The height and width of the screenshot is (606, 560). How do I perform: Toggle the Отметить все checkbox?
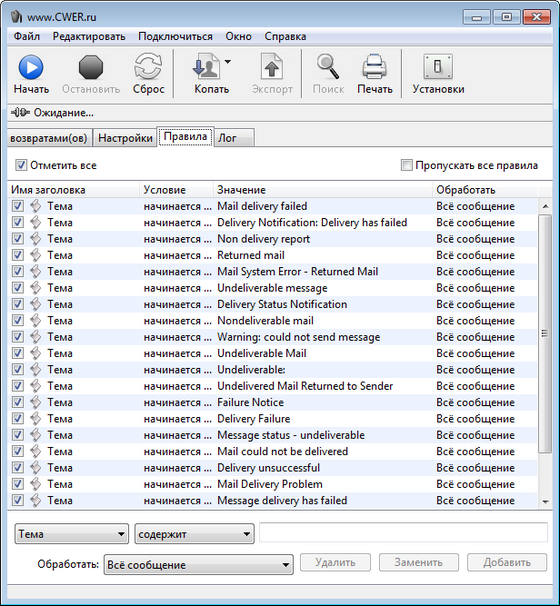click(20, 165)
